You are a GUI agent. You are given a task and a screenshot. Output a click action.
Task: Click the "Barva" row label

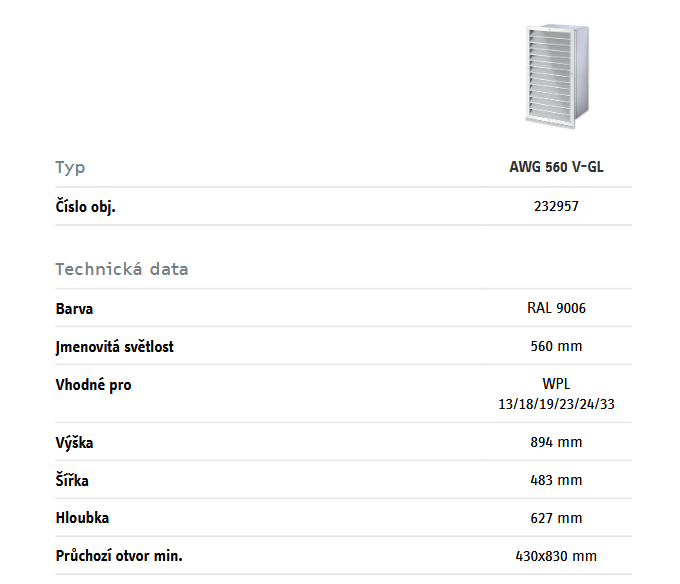point(74,309)
